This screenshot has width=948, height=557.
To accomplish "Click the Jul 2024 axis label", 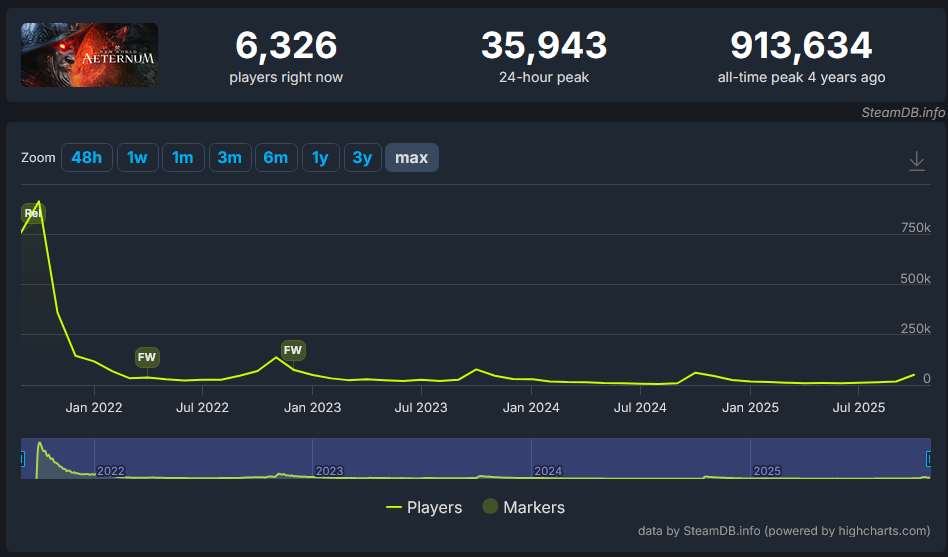I will pyautogui.click(x=640, y=408).
